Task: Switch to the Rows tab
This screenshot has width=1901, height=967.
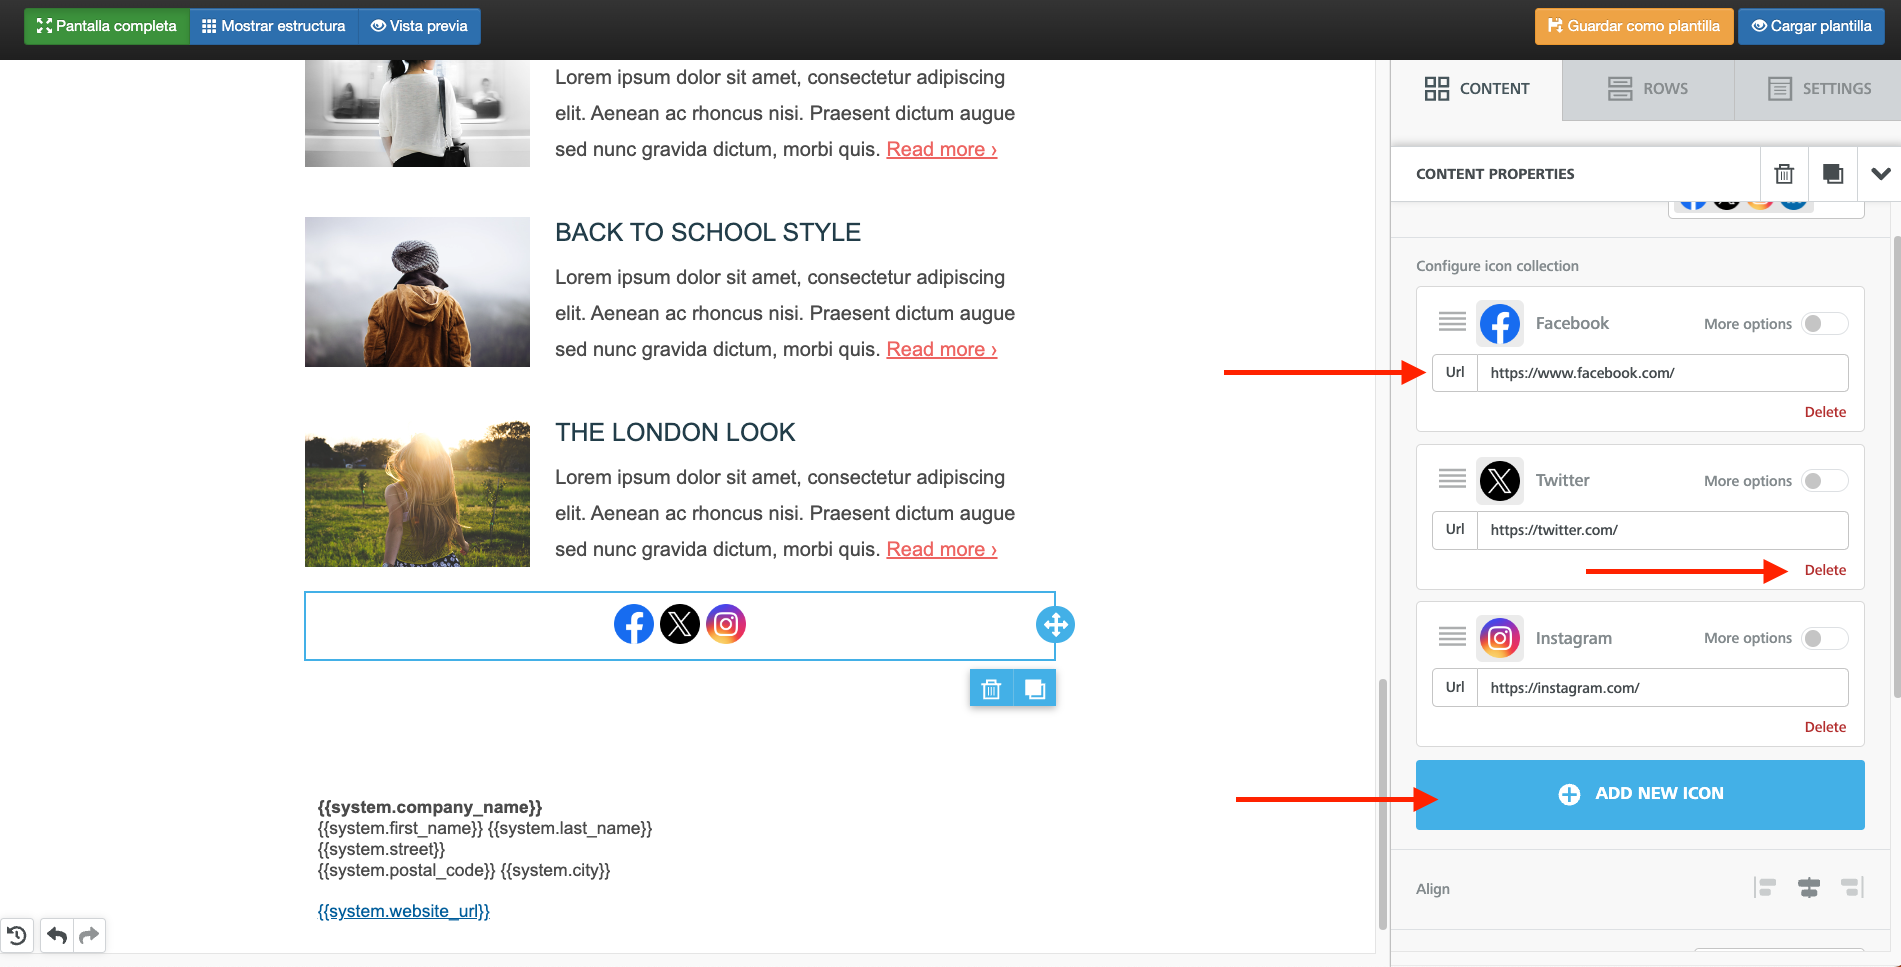Action: tap(1647, 89)
